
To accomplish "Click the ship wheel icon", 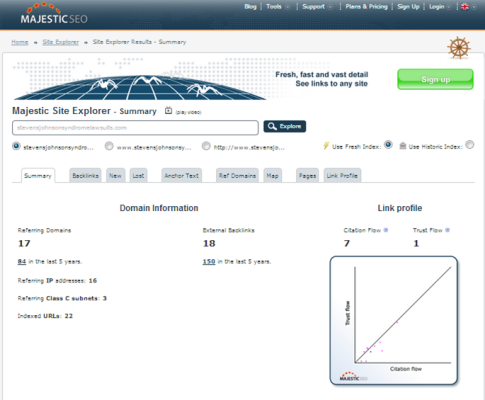I will [459, 48].
